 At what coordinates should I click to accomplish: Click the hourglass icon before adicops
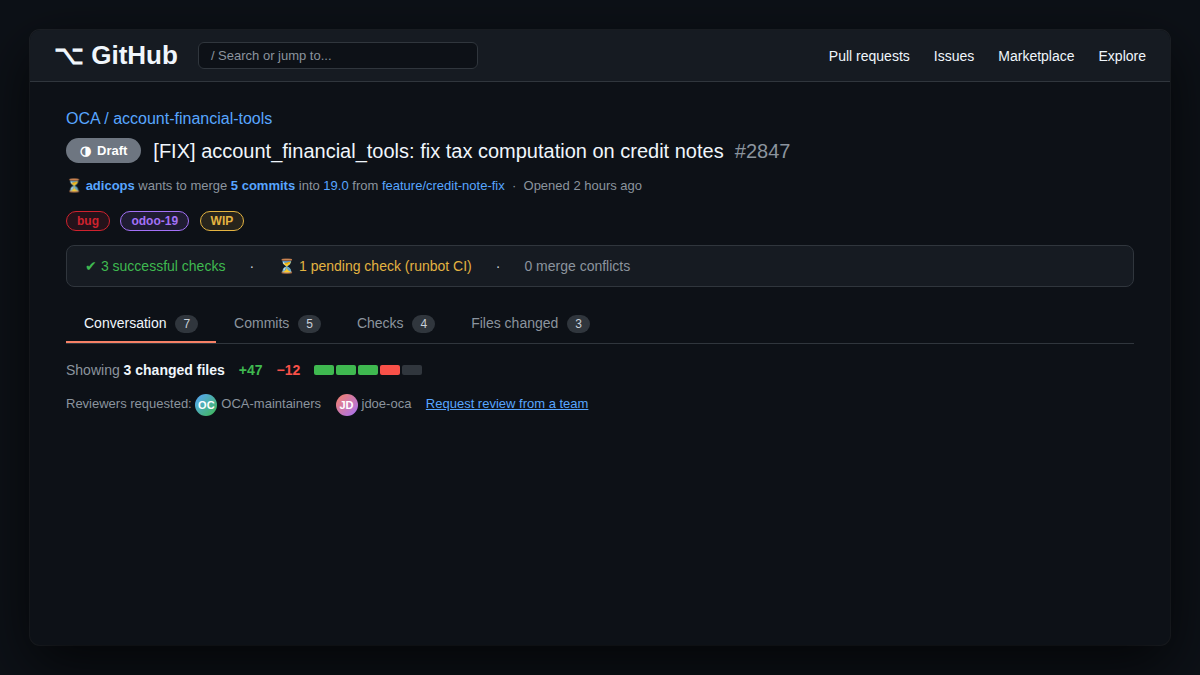pyautogui.click(x=73, y=186)
